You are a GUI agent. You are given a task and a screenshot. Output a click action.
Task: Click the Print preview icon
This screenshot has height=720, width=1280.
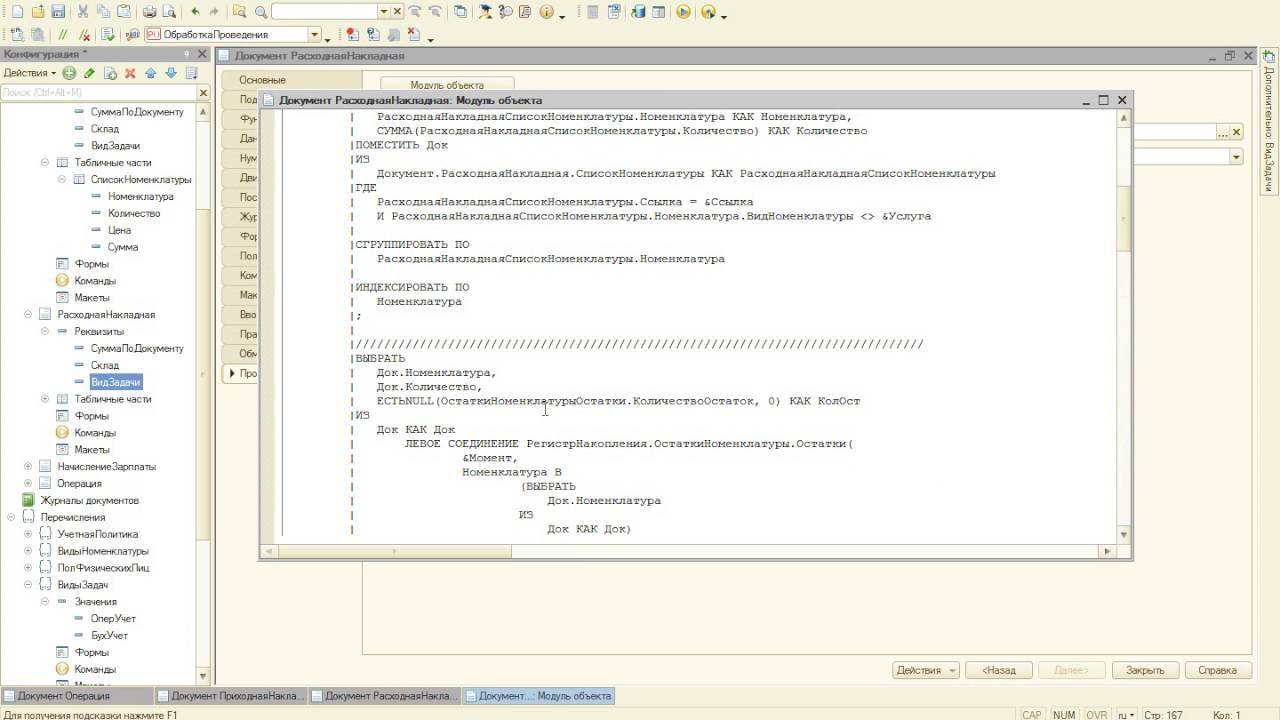(168, 12)
